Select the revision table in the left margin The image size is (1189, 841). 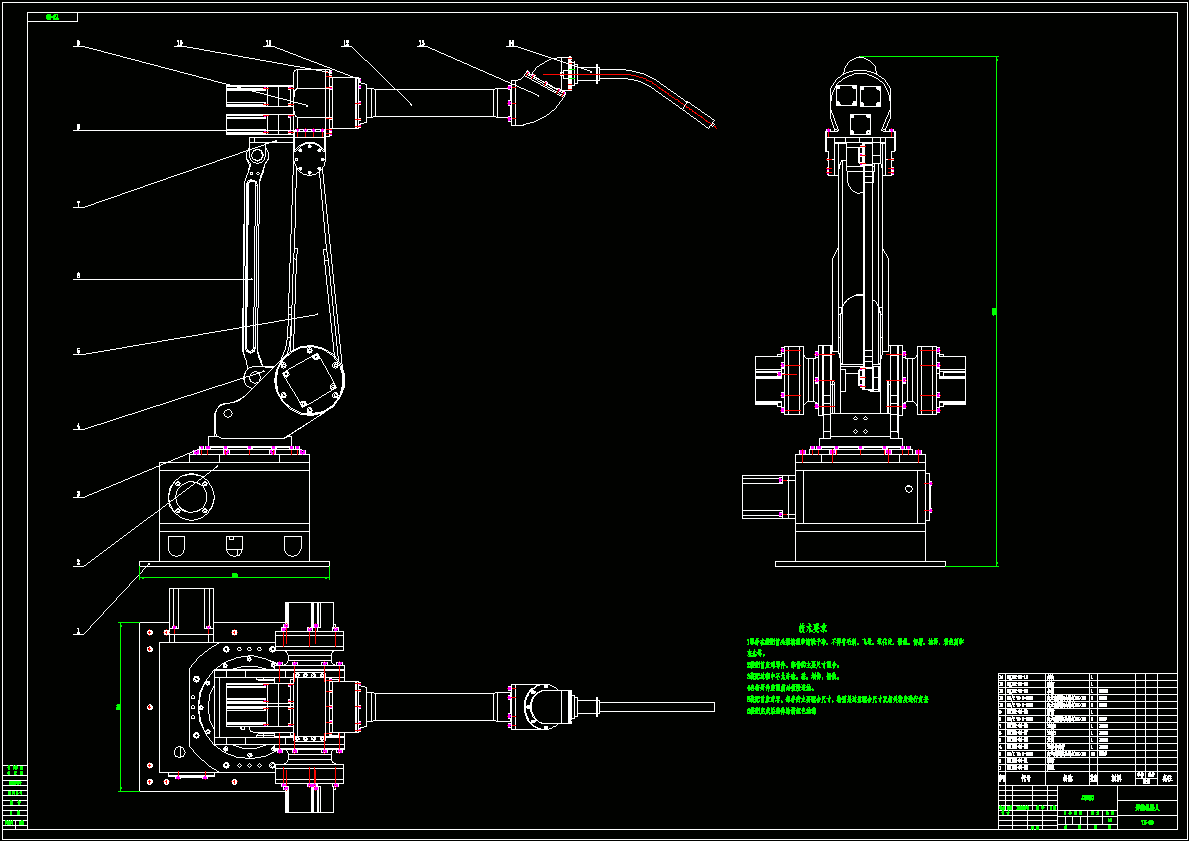tap(15, 796)
